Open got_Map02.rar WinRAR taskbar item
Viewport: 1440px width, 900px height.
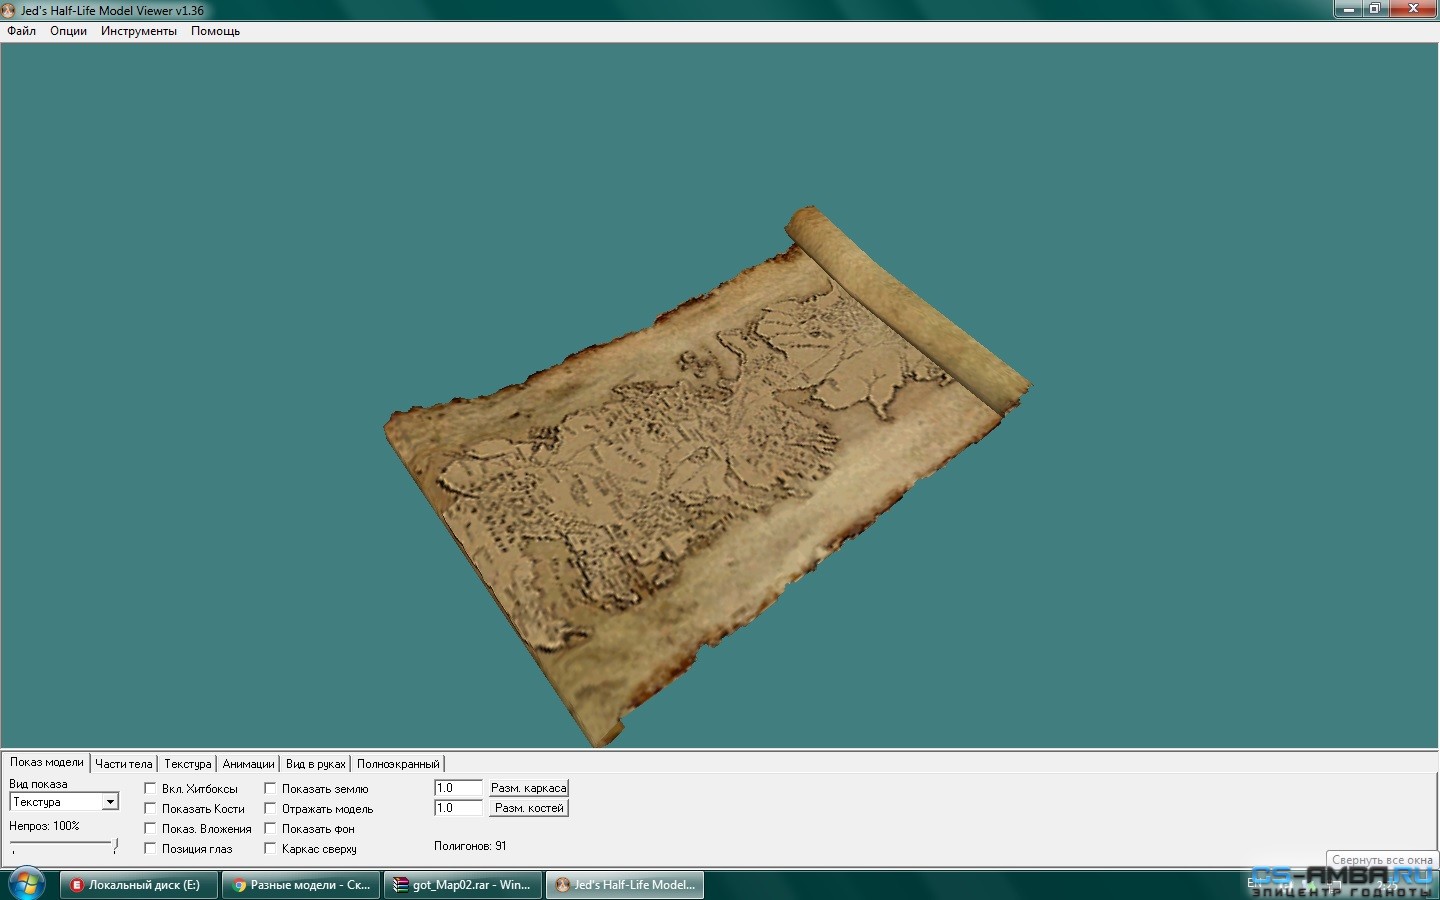point(463,885)
